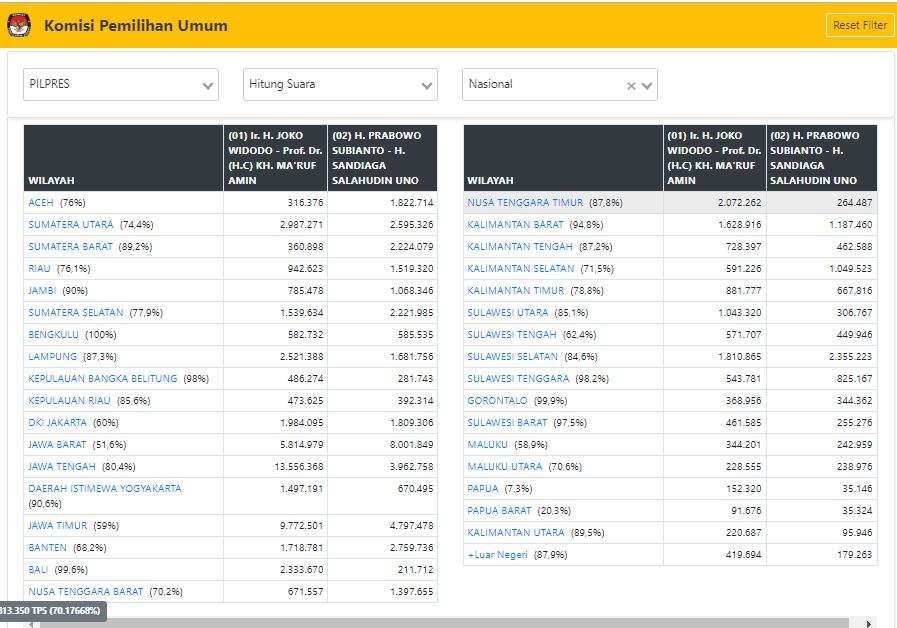Click the BALI province link
The height and width of the screenshot is (628, 897).
pos(38,570)
